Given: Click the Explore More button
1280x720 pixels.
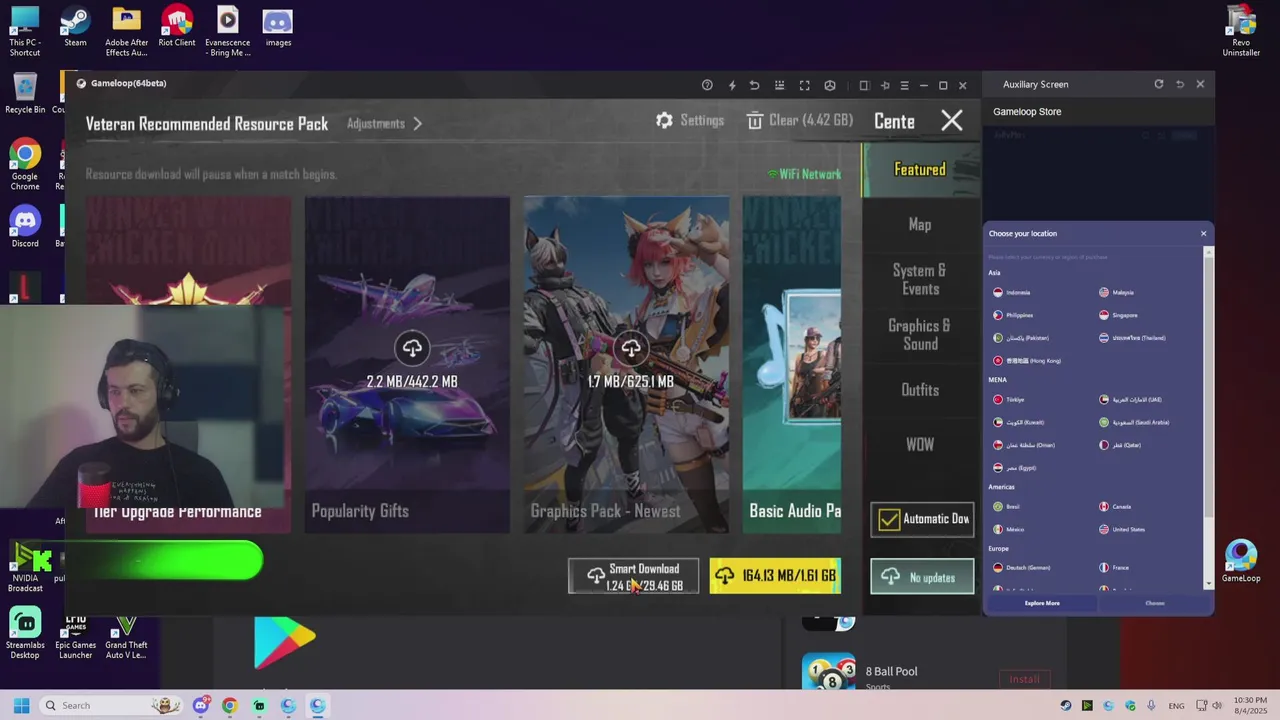Looking at the screenshot, I should [x=1042, y=603].
